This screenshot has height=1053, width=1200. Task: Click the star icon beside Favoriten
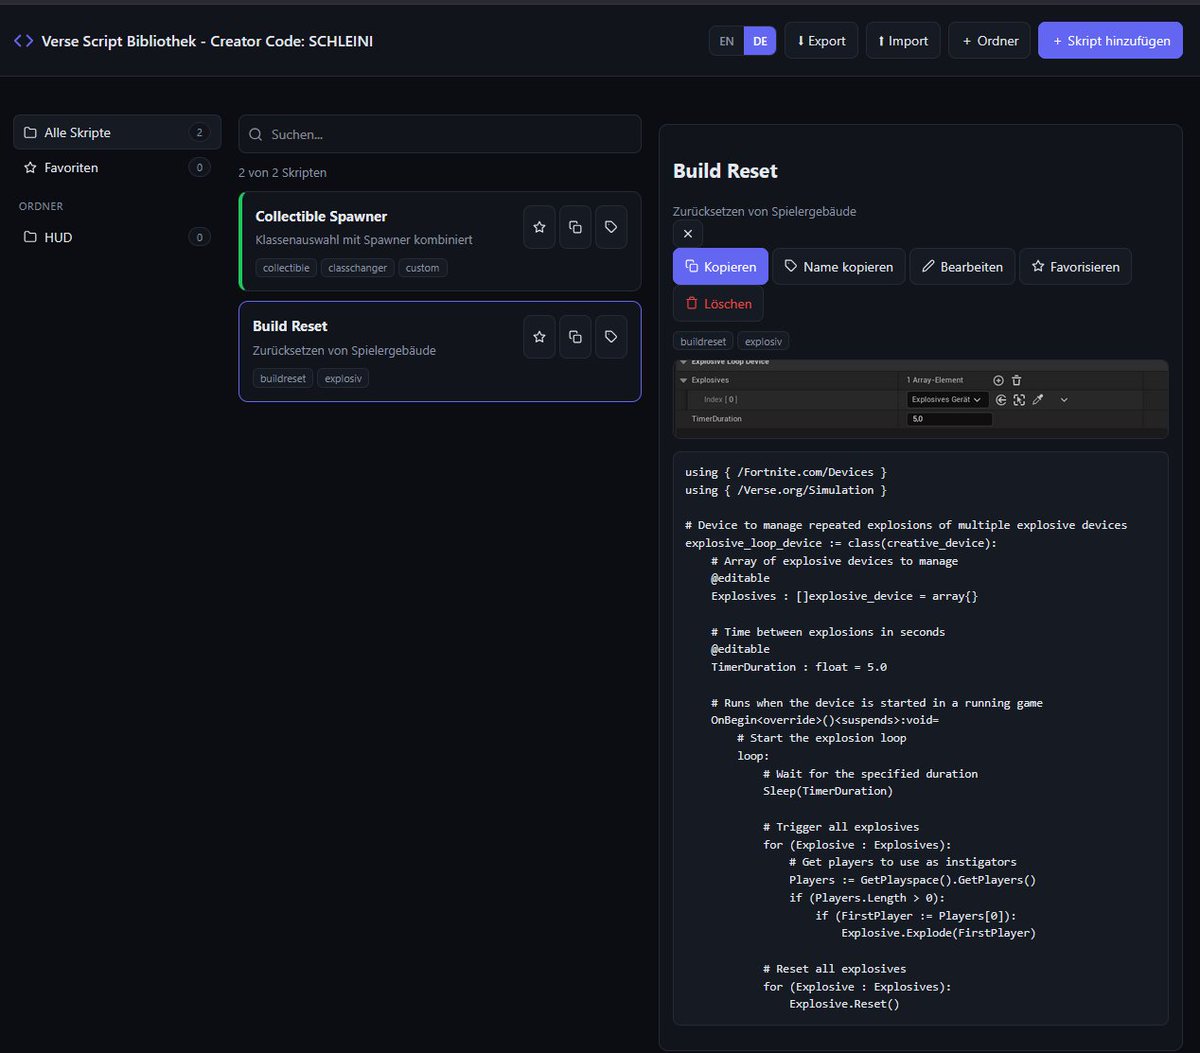click(x=30, y=167)
